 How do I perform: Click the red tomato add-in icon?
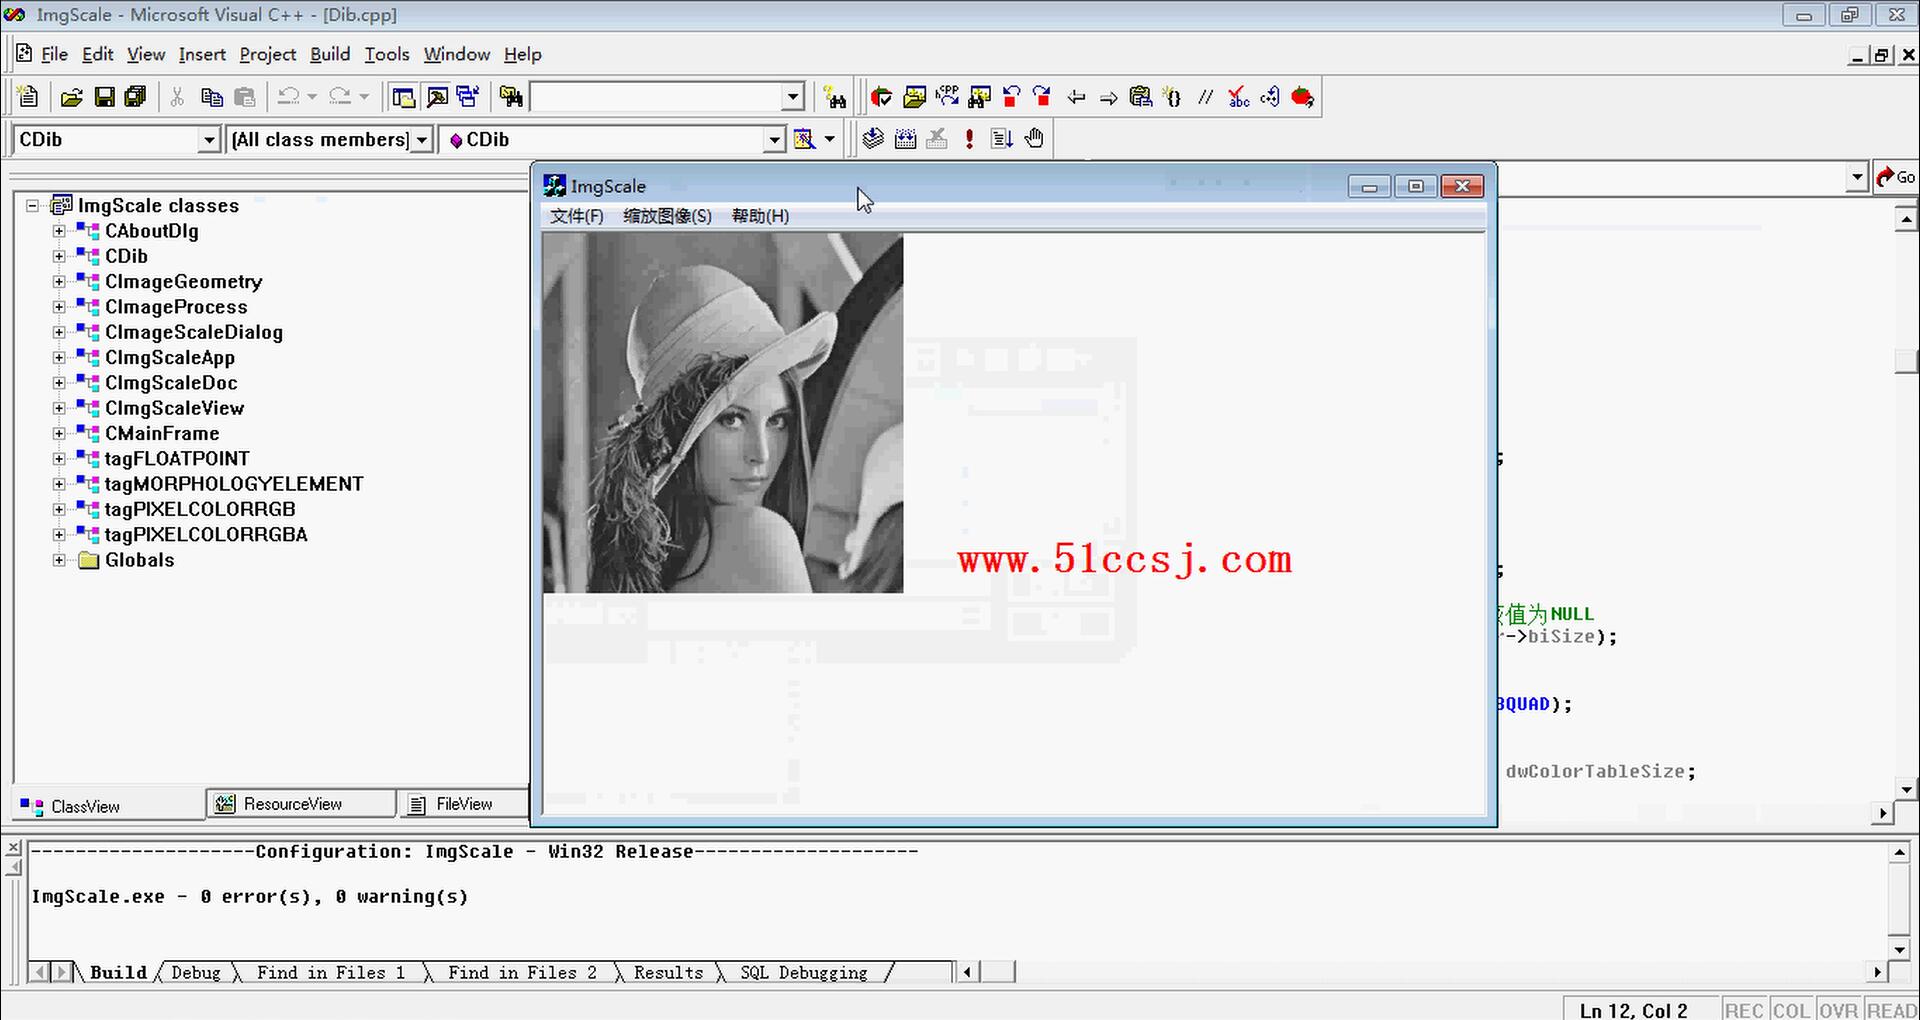click(x=1302, y=97)
